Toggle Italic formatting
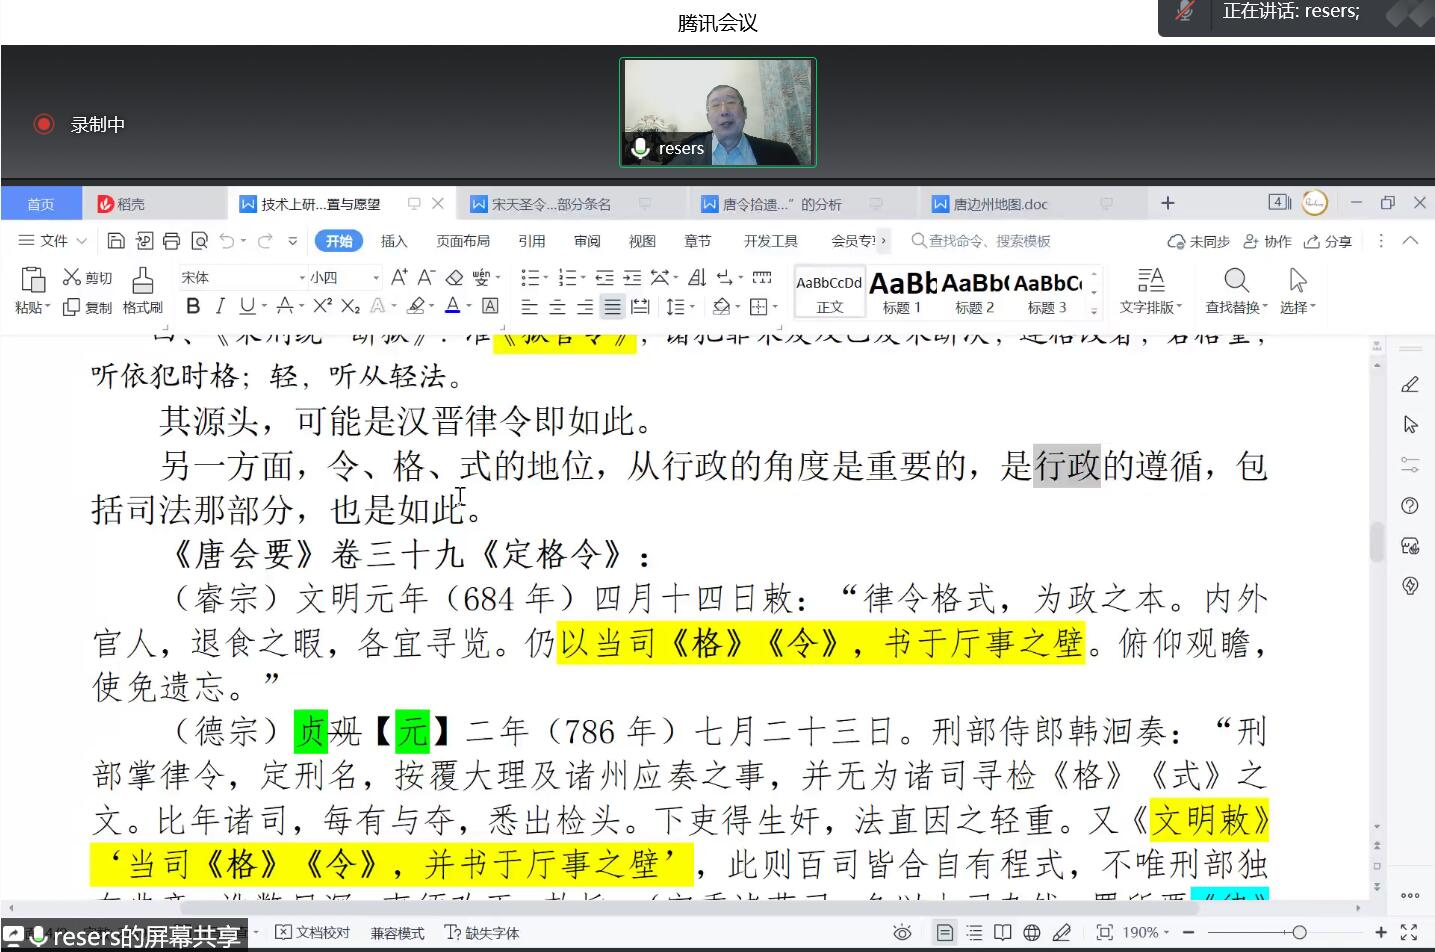The image size is (1435, 952). [x=220, y=306]
